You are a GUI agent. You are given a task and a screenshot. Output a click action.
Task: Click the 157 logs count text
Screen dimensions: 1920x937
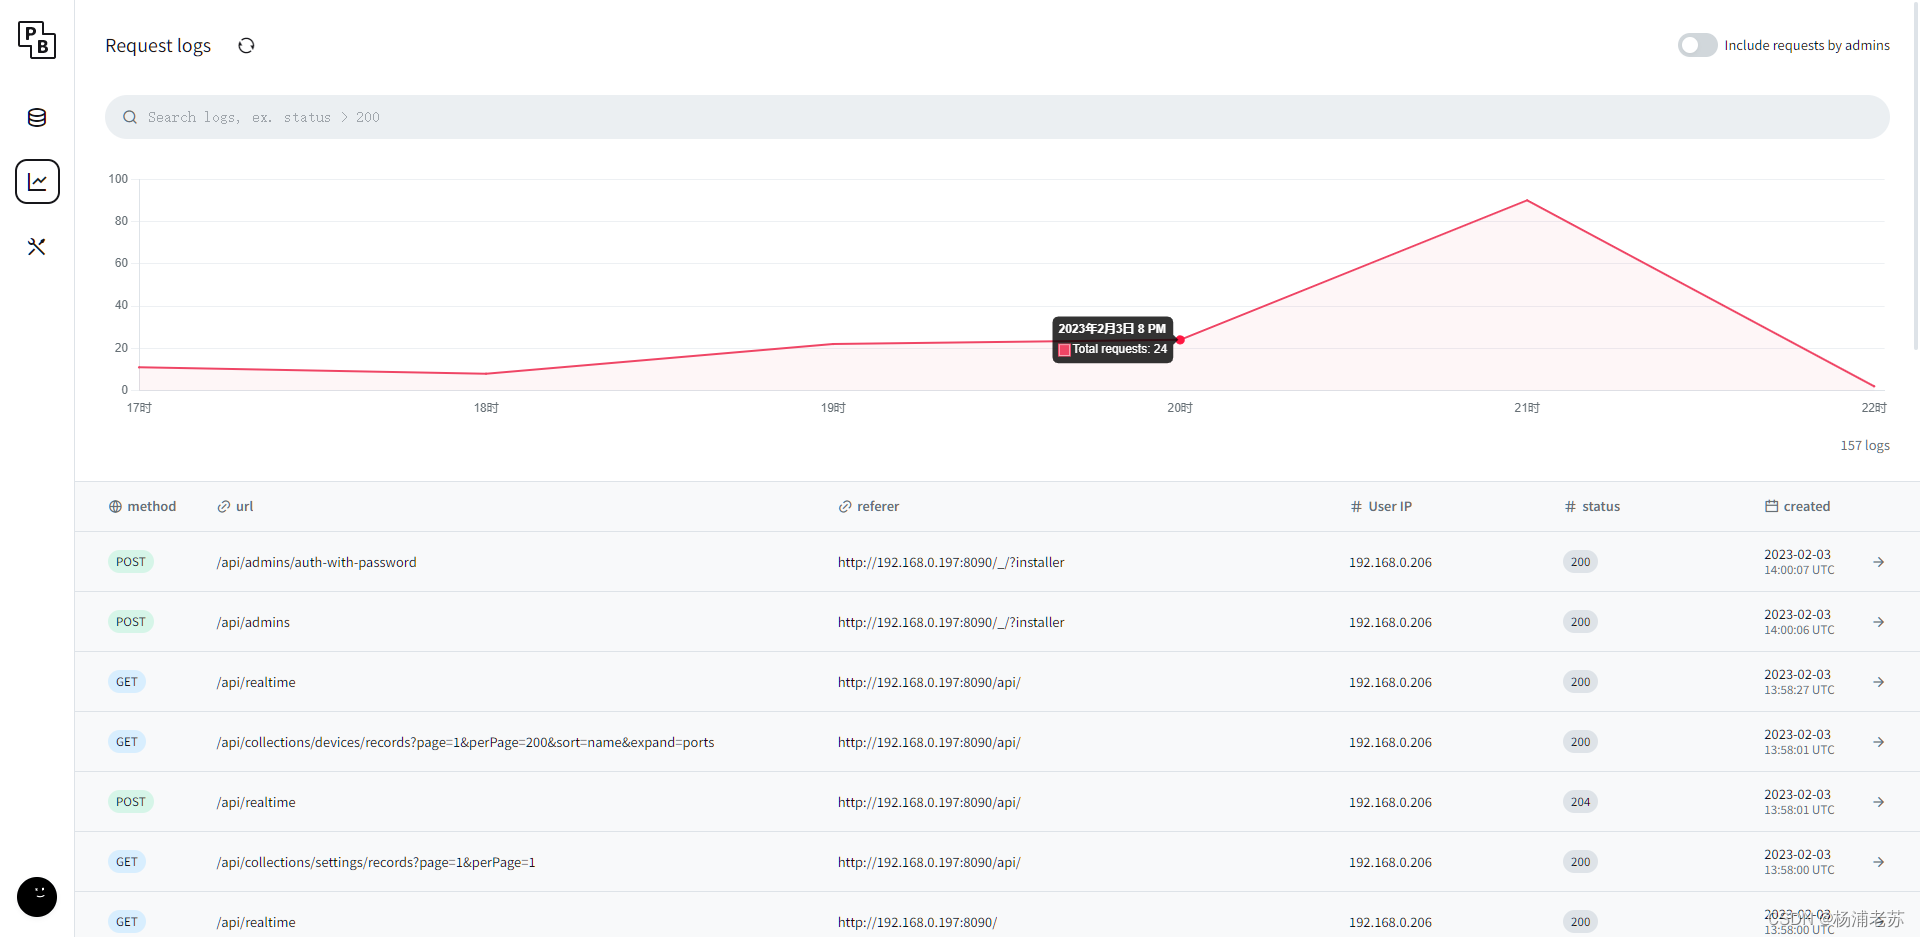1865,446
